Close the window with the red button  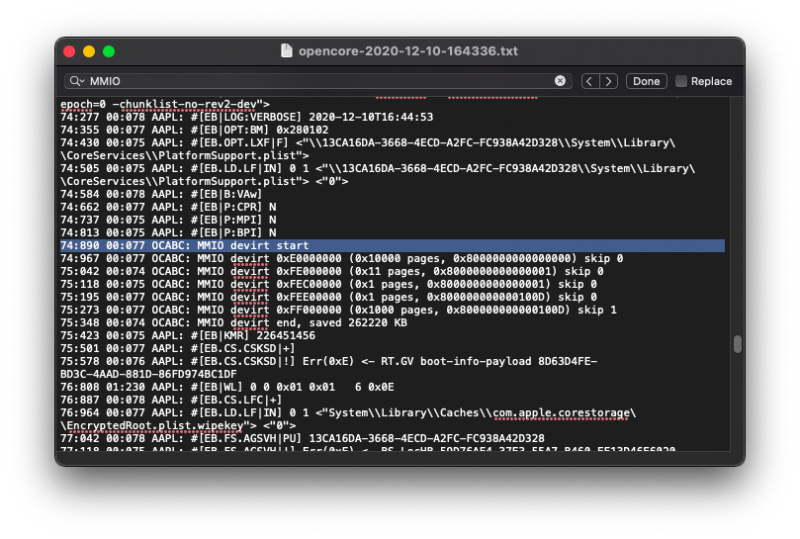(x=69, y=52)
